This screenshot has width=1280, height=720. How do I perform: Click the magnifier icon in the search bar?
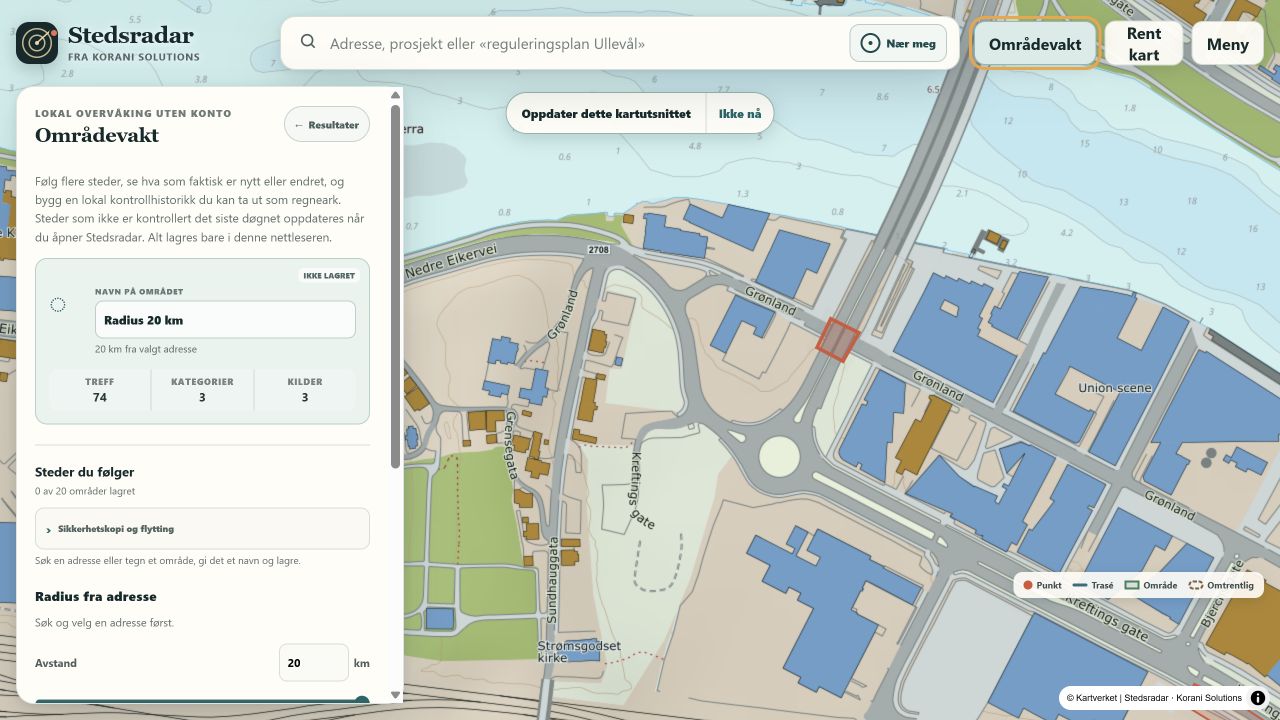[x=308, y=42]
